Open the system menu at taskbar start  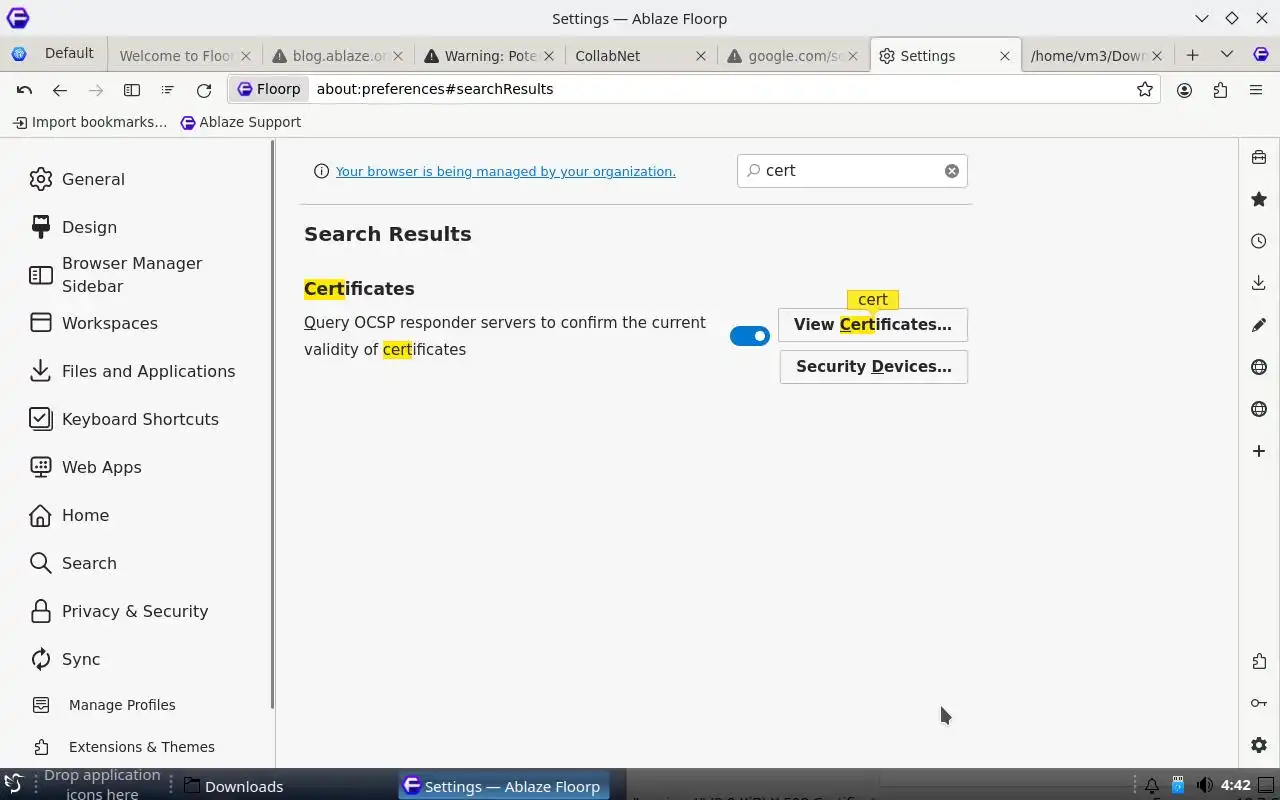tap(13, 785)
